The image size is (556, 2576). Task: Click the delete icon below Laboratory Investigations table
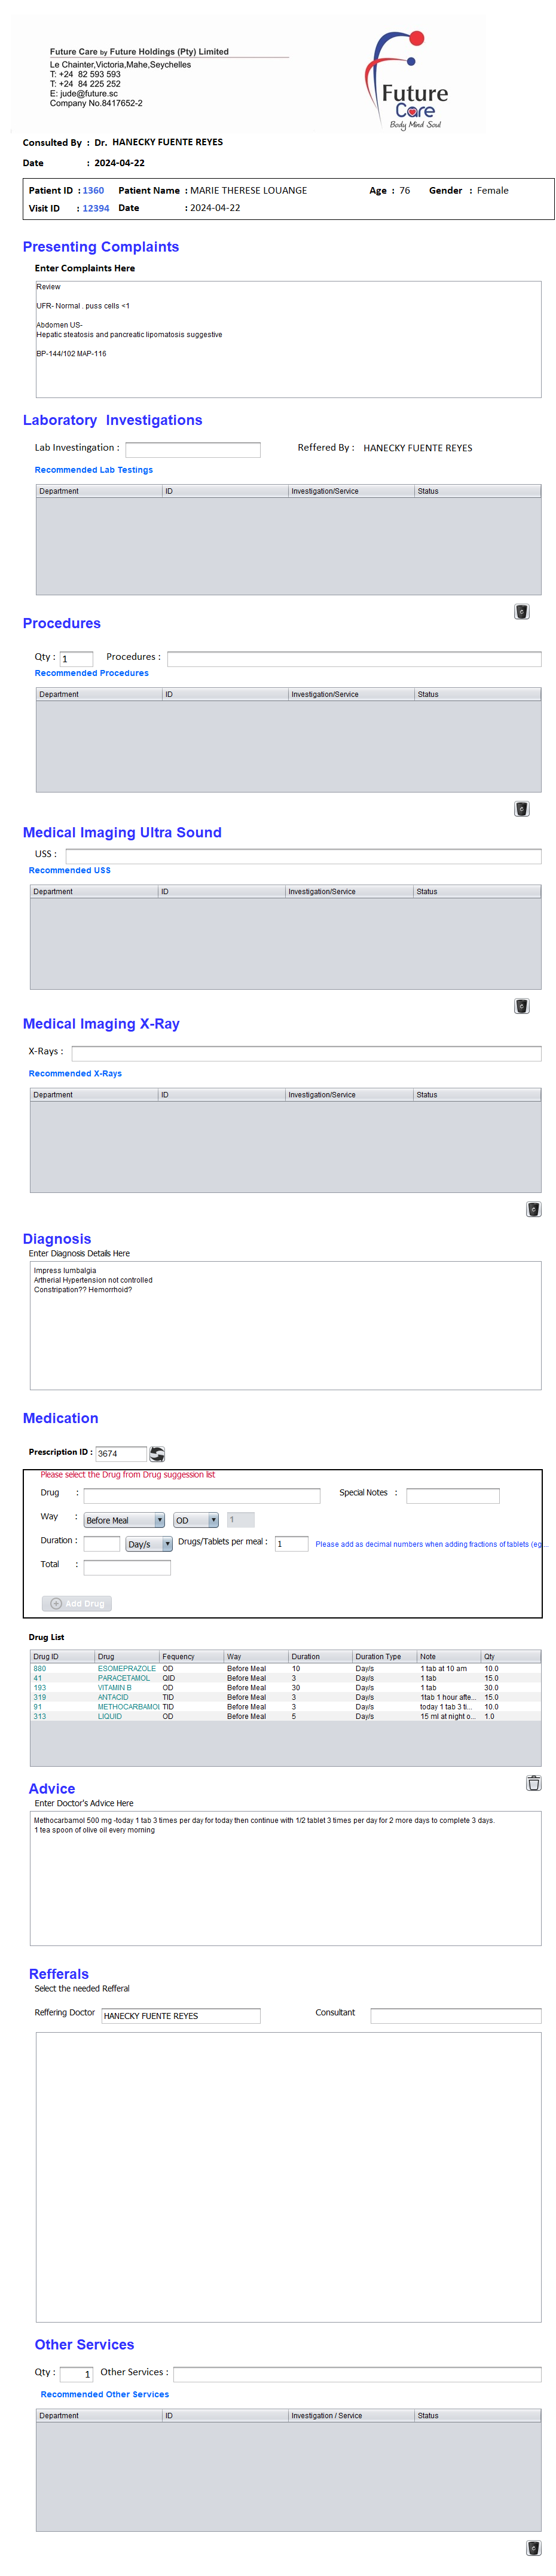click(521, 612)
